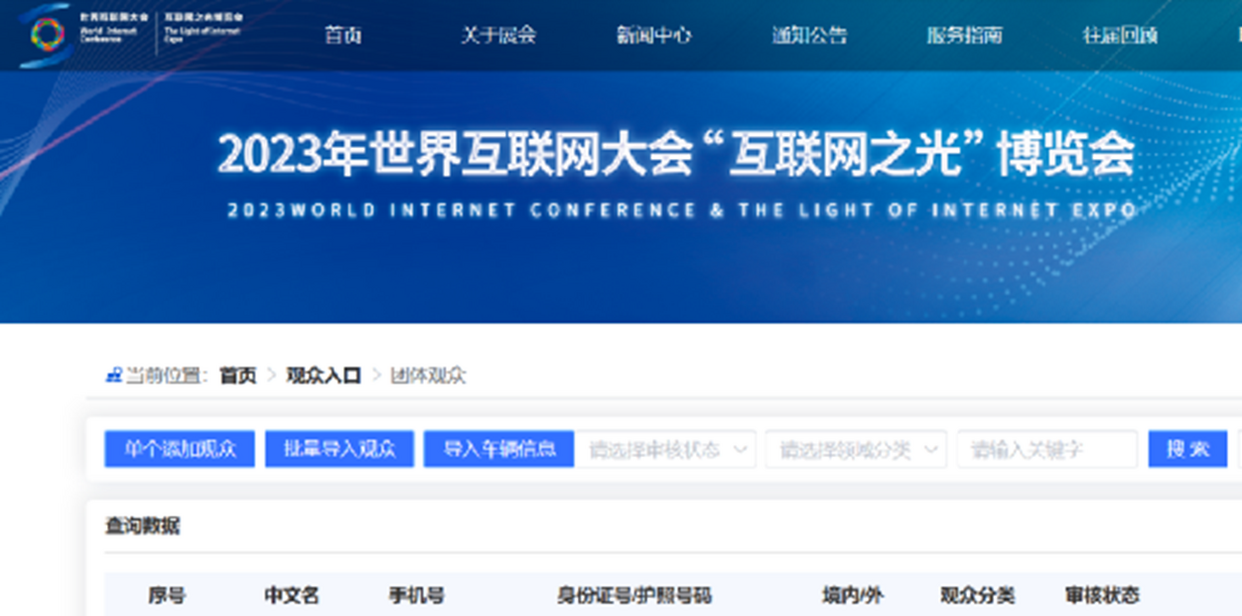The height and width of the screenshot is (616, 1242).
Task: Expand the 请选择审核状态 dropdown
Action: tap(669, 449)
